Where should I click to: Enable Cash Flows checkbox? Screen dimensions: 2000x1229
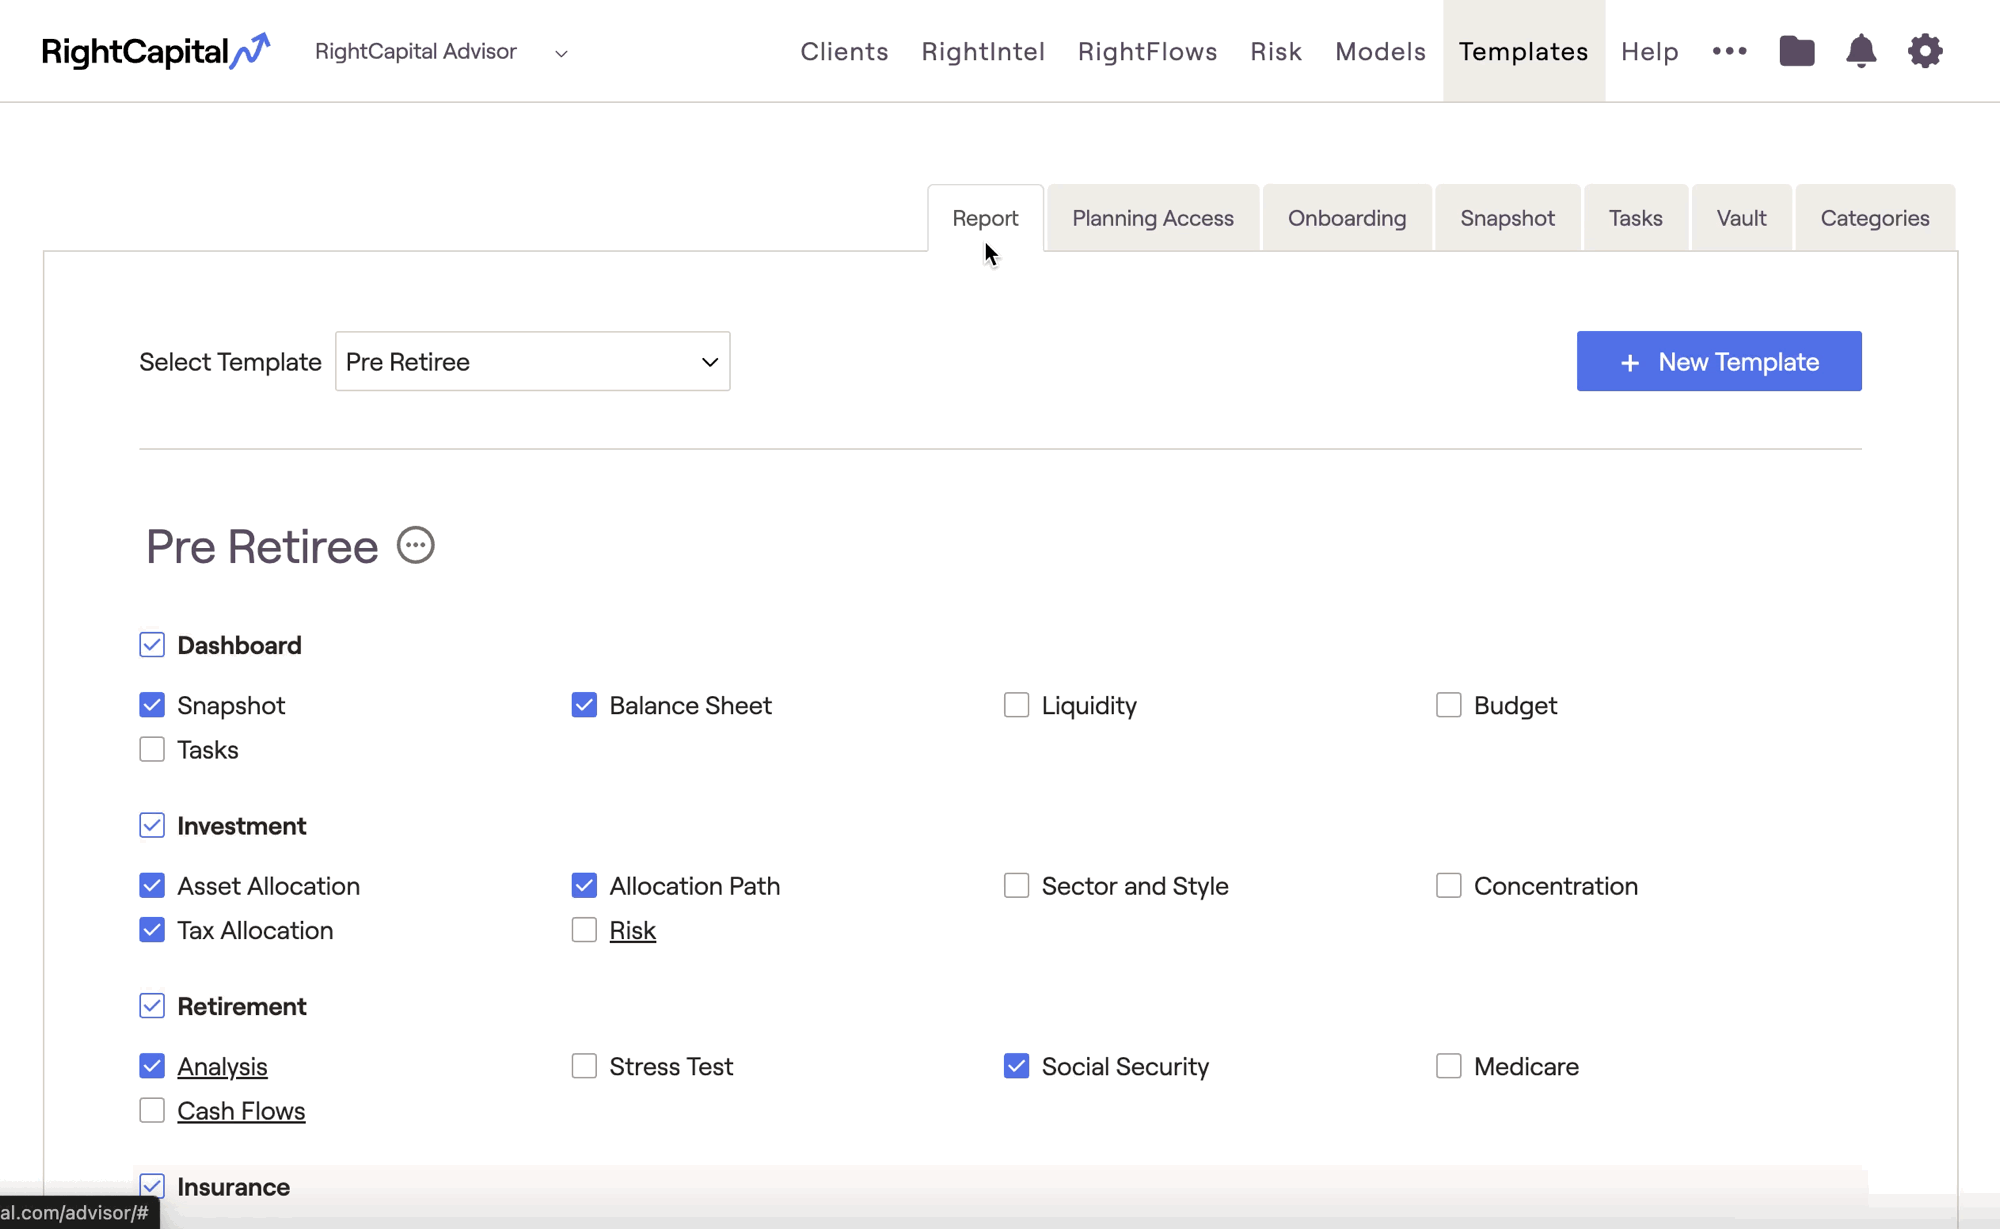pyautogui.click(x=152, y=1110)
